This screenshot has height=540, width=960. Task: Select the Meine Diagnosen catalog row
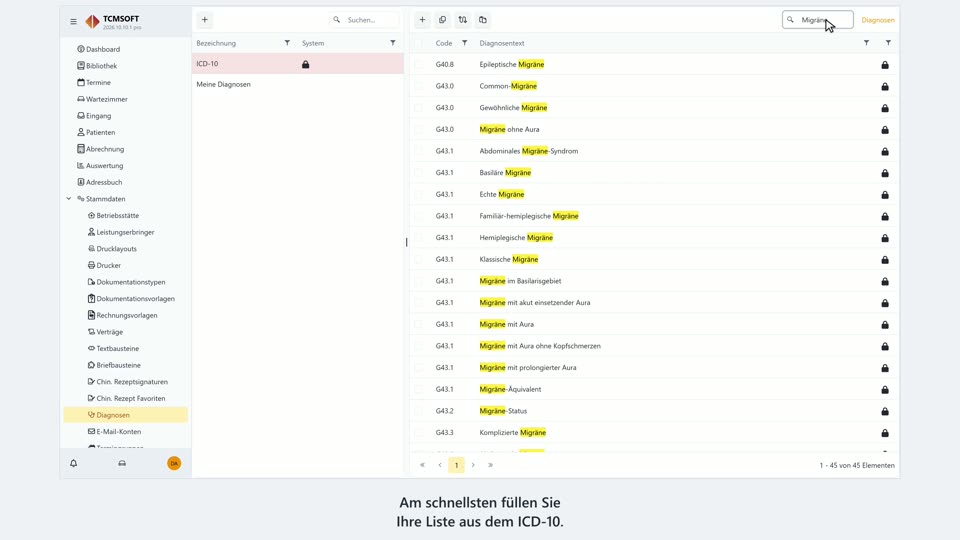tap(298, 84)
